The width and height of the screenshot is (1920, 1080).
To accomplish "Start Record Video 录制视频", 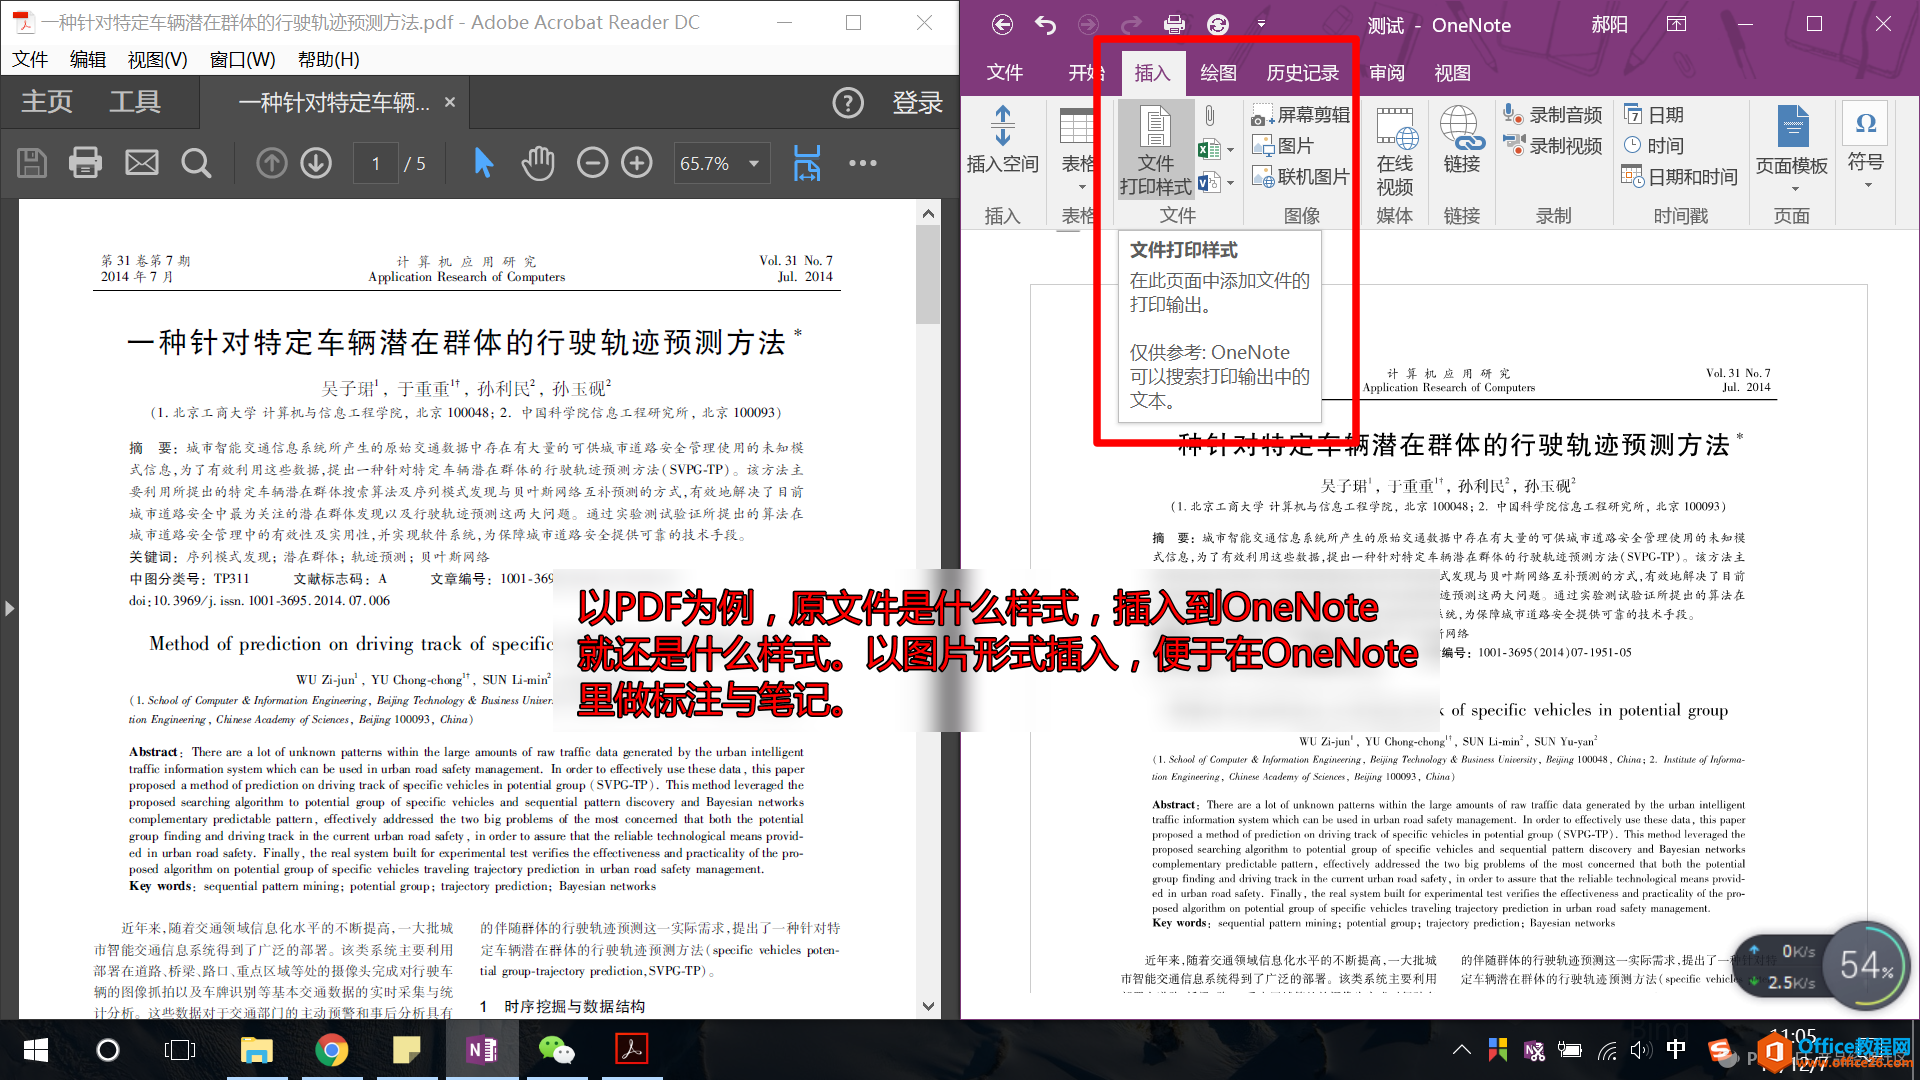I will pos(1553,146).
